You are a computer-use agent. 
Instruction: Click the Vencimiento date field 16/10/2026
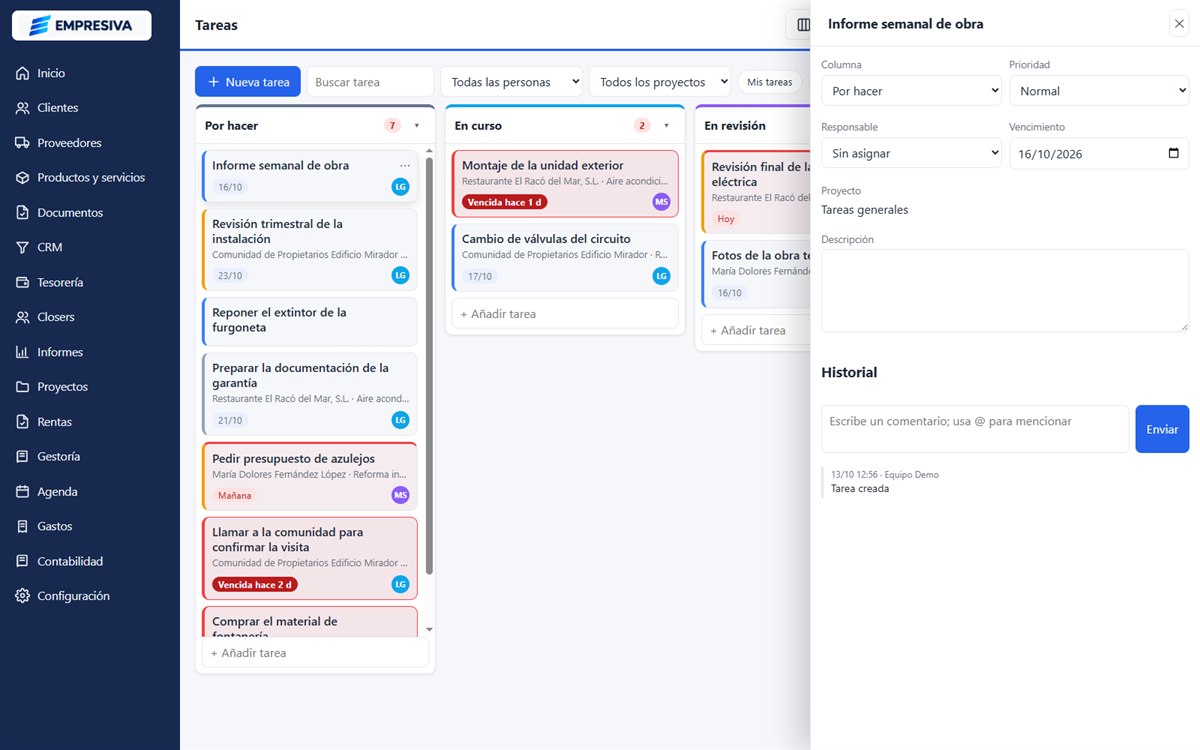click(1099, 154)
